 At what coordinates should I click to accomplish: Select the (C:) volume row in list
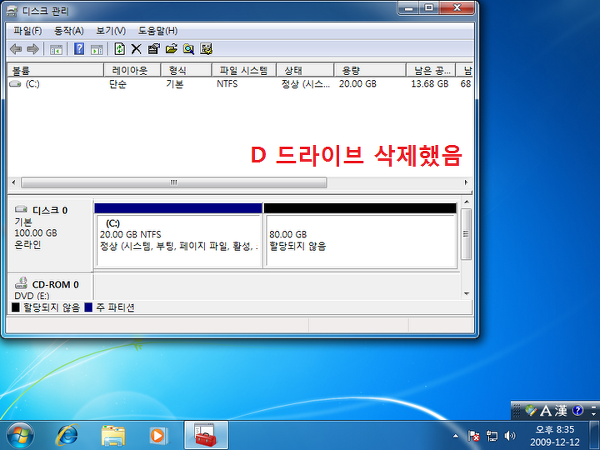(240, 84)
